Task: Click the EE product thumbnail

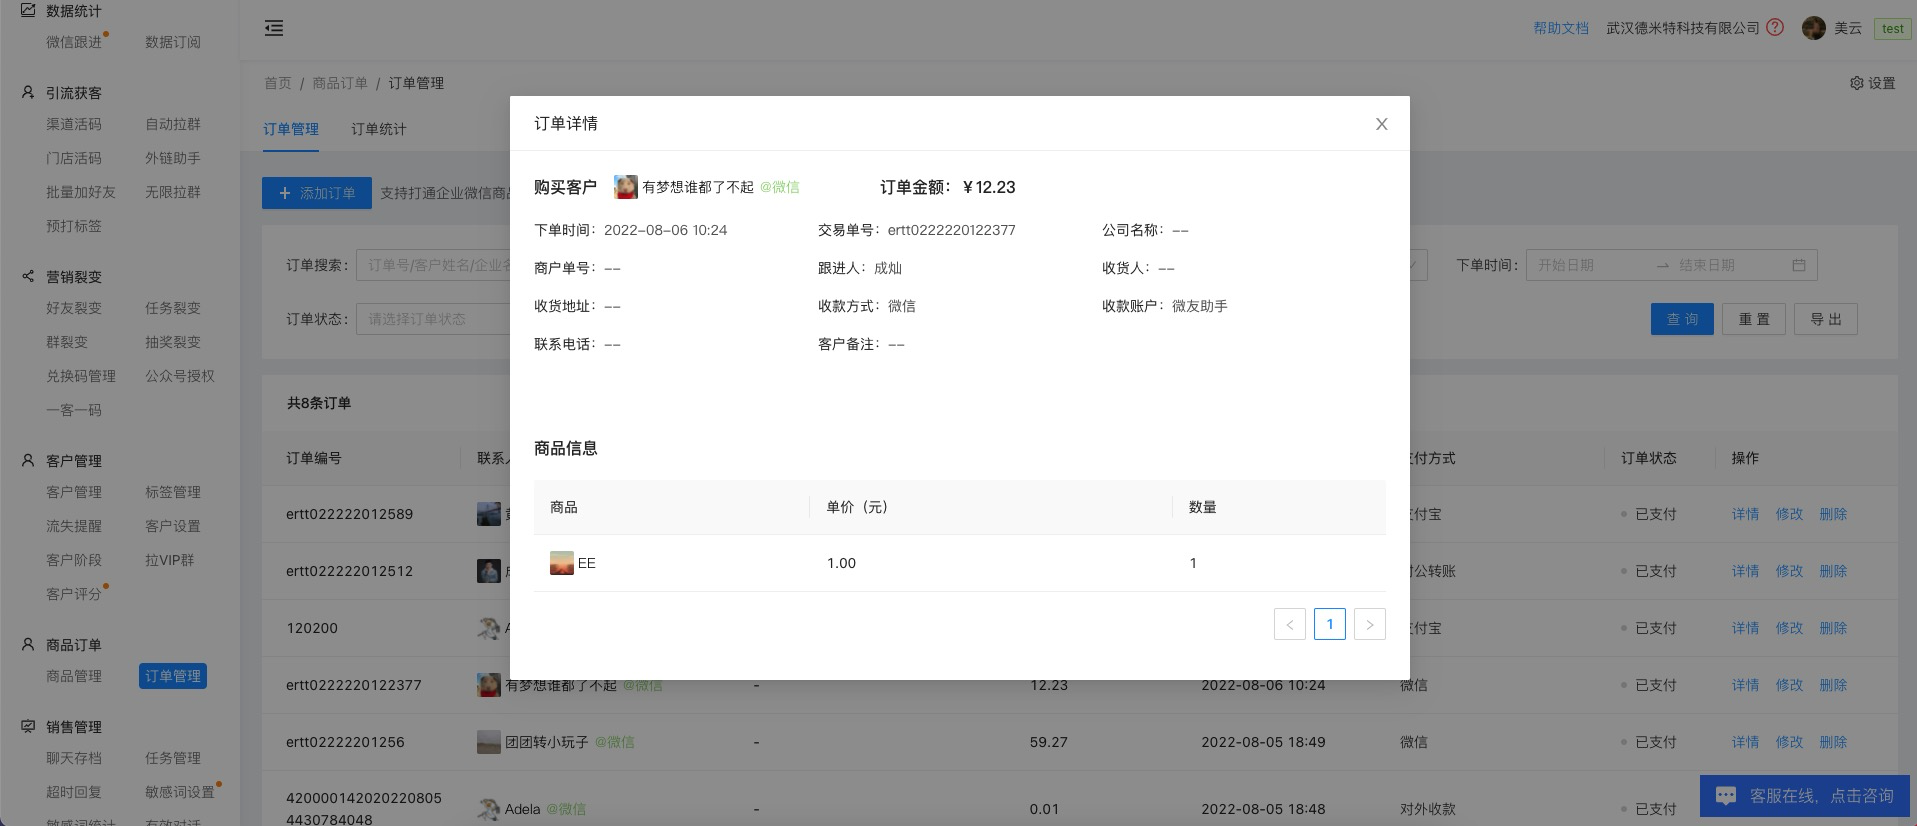Action: tap(562, 563)
